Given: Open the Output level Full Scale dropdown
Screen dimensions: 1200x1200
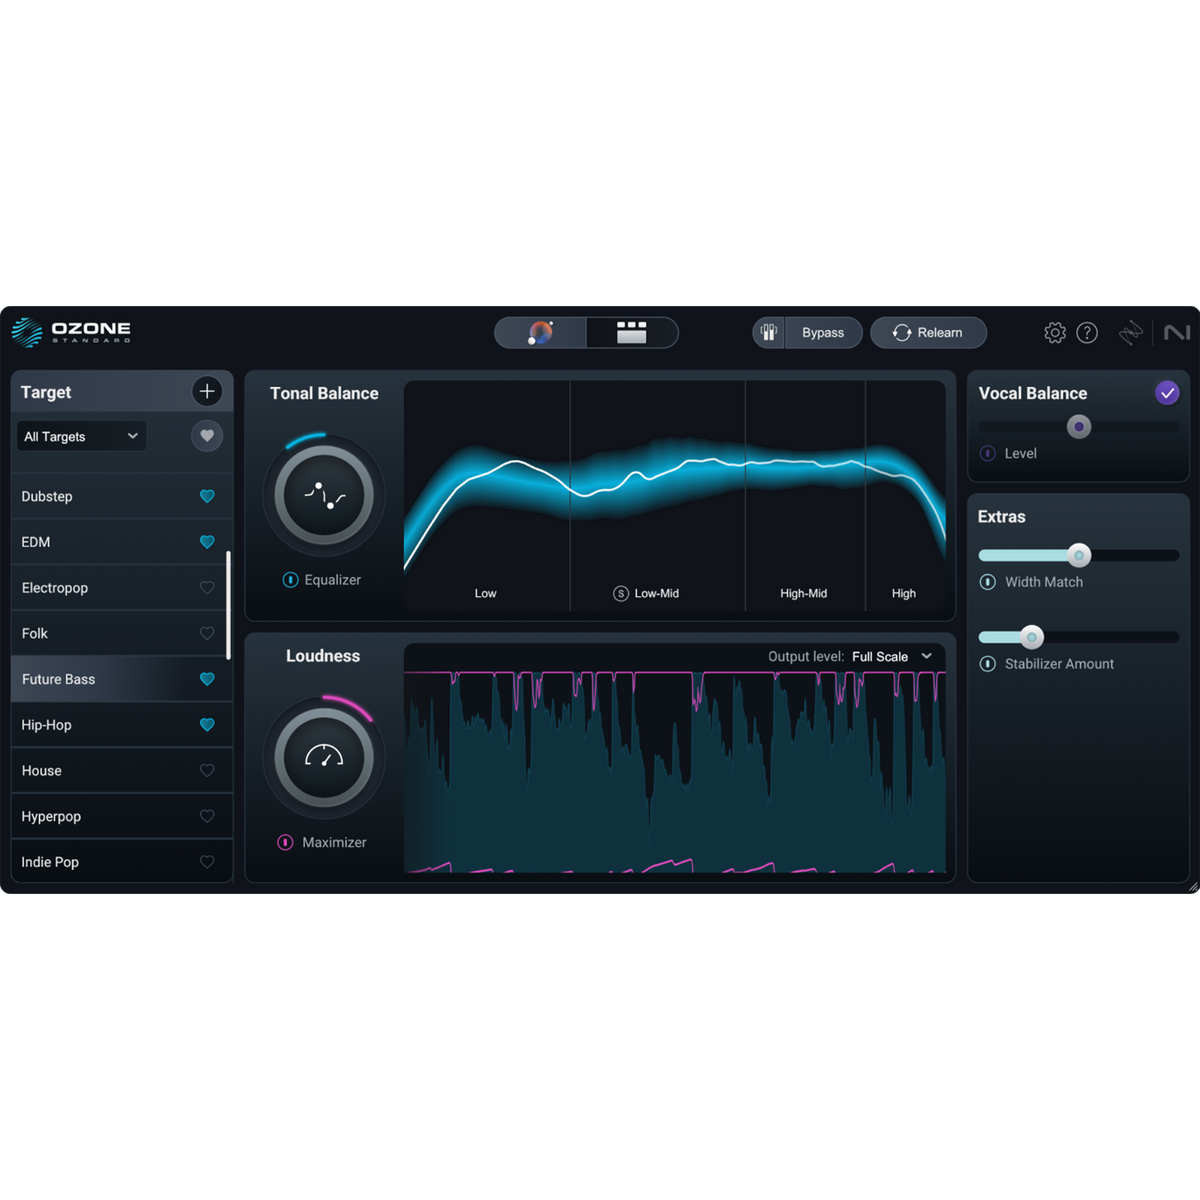Looking at the screenshot, I should point(891,657).
